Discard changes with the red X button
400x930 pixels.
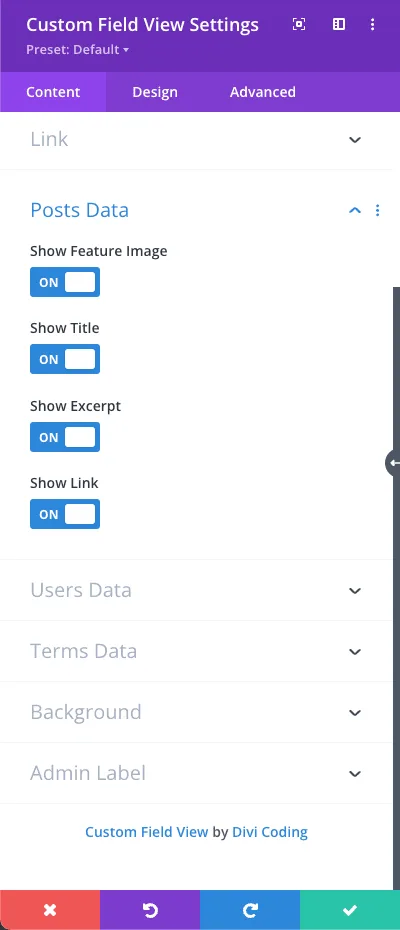50,910
